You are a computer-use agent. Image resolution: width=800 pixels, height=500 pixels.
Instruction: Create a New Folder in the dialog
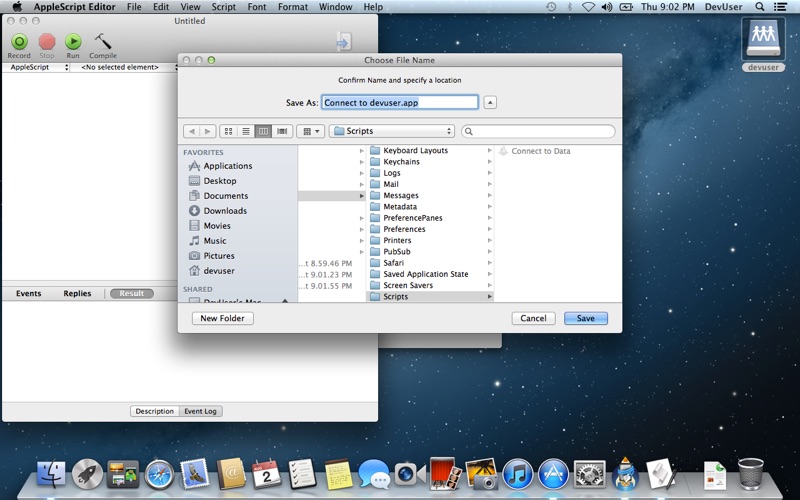pyautogui.click(x=222, y=318)
